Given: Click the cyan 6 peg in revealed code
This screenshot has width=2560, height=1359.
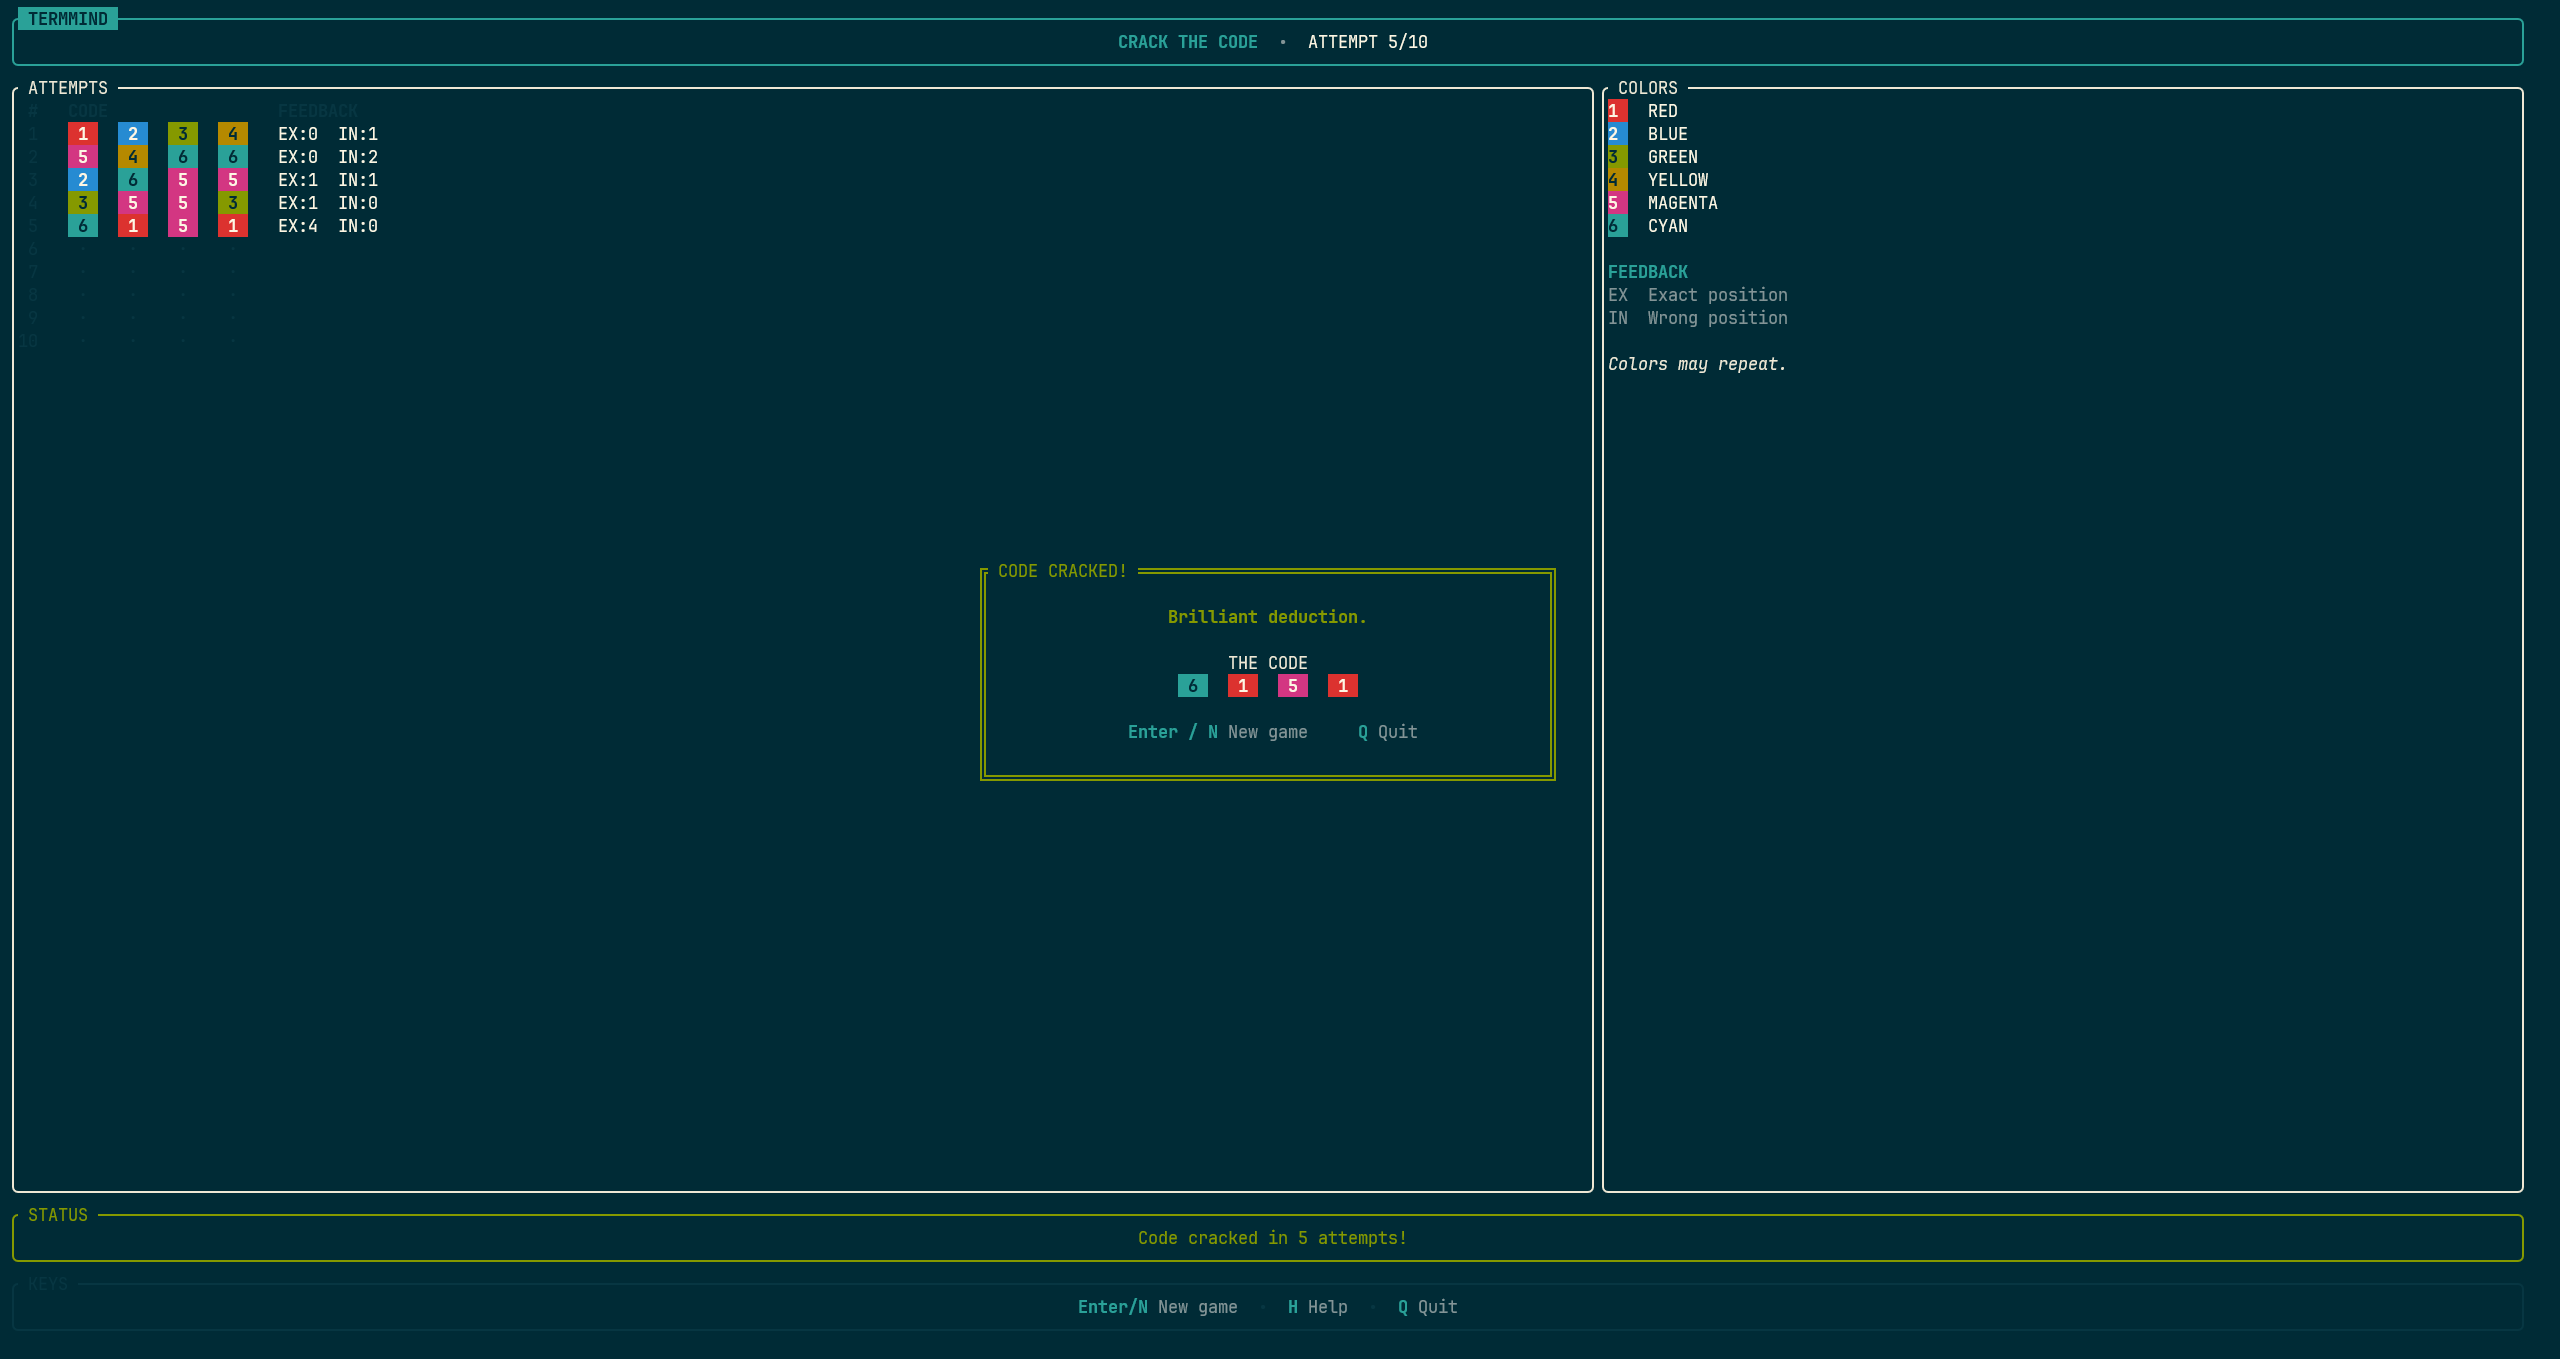Looking at the screenshot, I should pos(1193,686).
